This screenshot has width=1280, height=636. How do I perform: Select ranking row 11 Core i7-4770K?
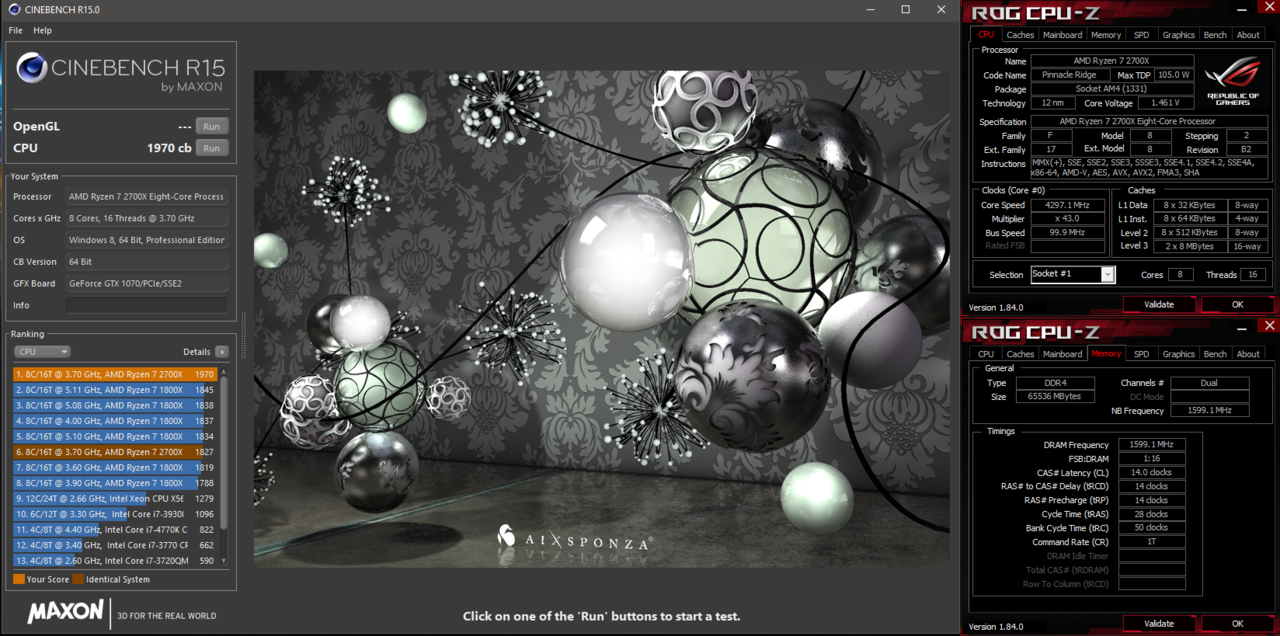[x=115, y=529]
